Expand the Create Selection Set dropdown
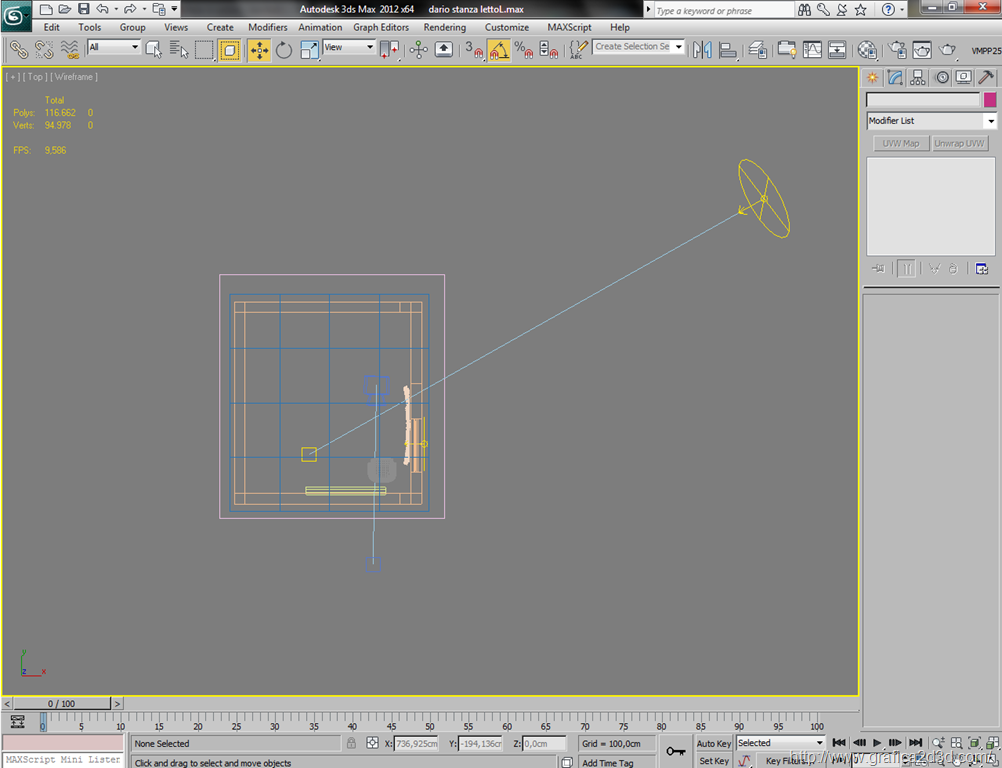This screenshot has width=1002, height=768. coord(679,47)
